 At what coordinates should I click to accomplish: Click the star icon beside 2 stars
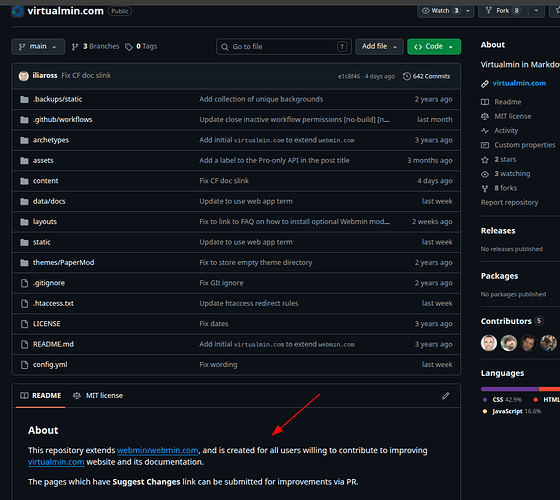click(485, 160)
